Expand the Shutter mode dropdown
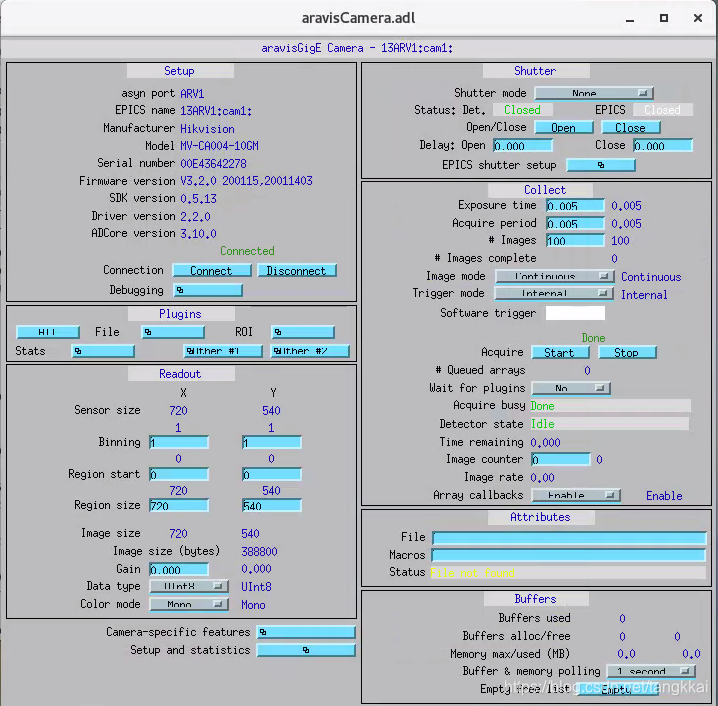Screen dimensions: 718x706 [x=594, y=93]
